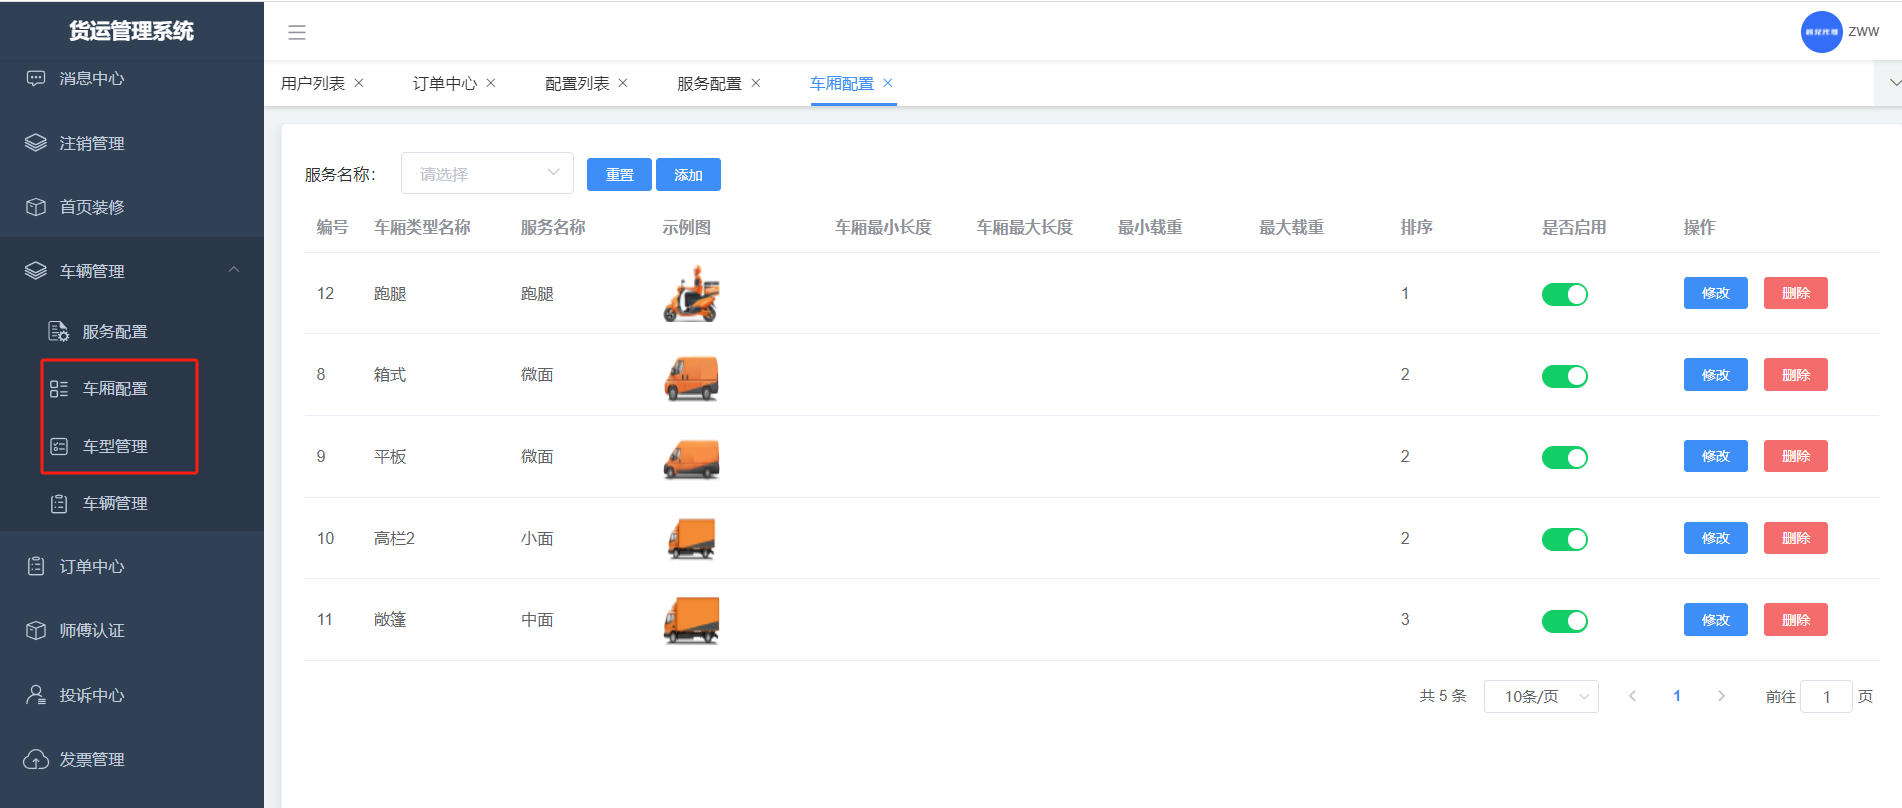Screen dimensions: 1902x808
Task: Click the 发票管理 cloud upload icon
Action: 36,760
